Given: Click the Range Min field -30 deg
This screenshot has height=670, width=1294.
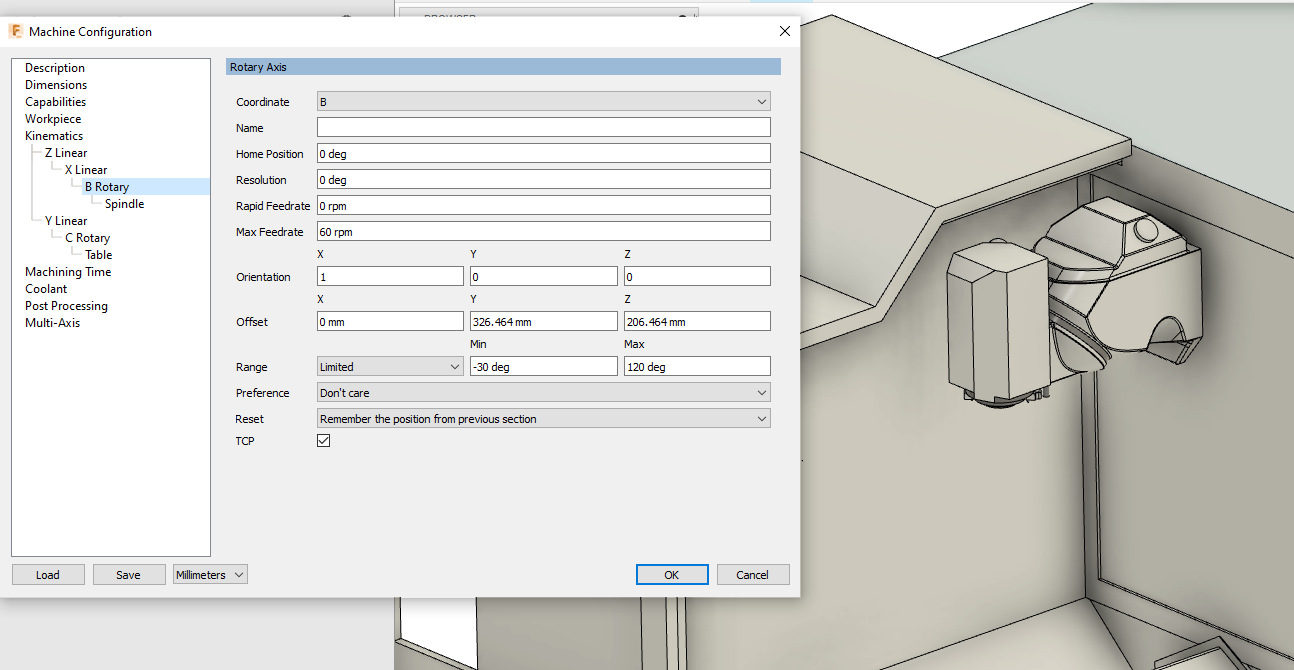Looking at the screenshot, I should pos(544,367).
